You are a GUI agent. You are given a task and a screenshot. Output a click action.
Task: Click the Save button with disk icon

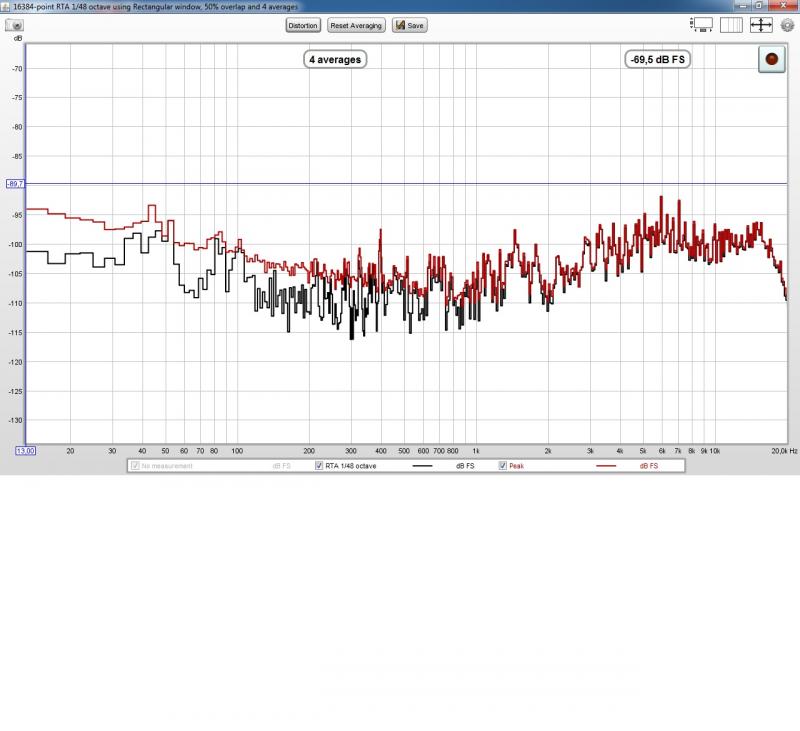[x=410, y=25]
